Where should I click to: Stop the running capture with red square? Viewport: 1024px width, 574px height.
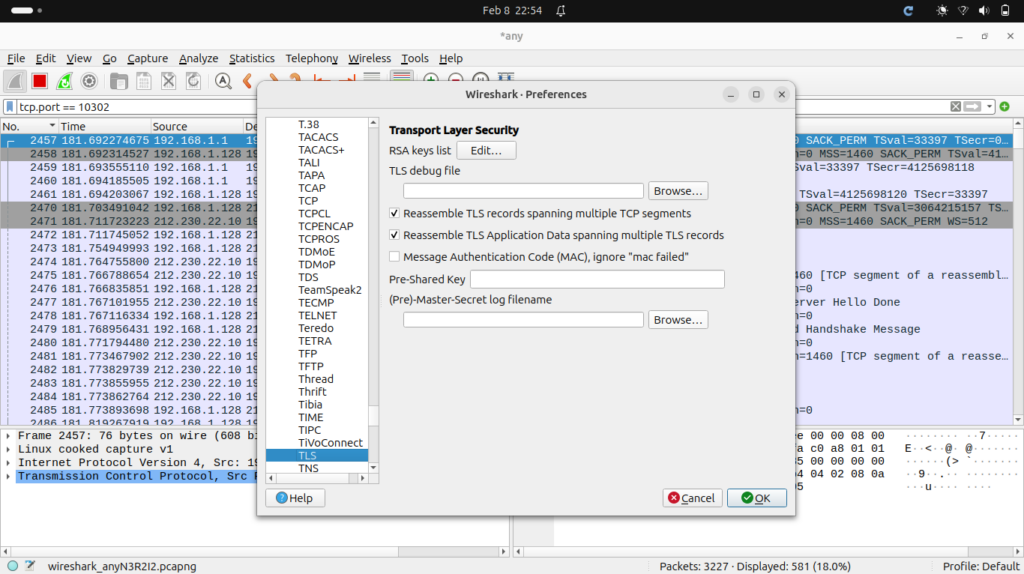click(40, 81)
